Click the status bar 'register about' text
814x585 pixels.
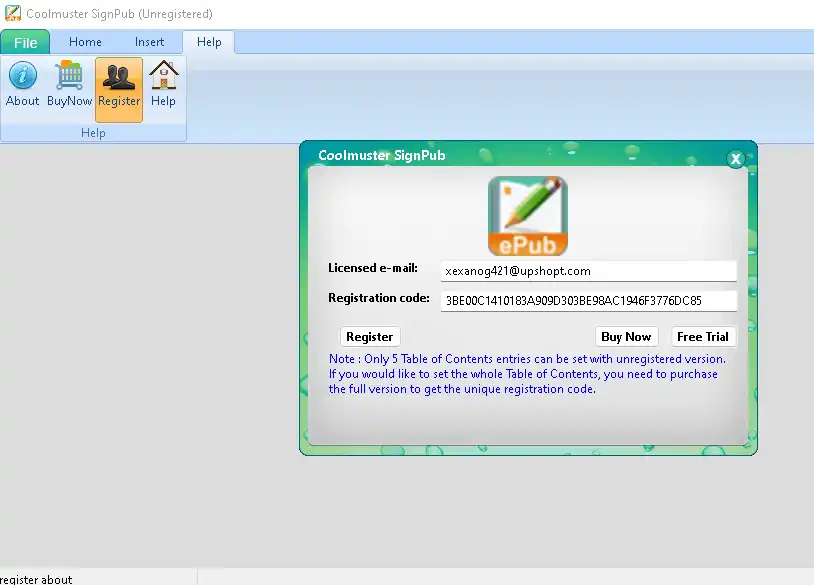[x=37, y=579]
